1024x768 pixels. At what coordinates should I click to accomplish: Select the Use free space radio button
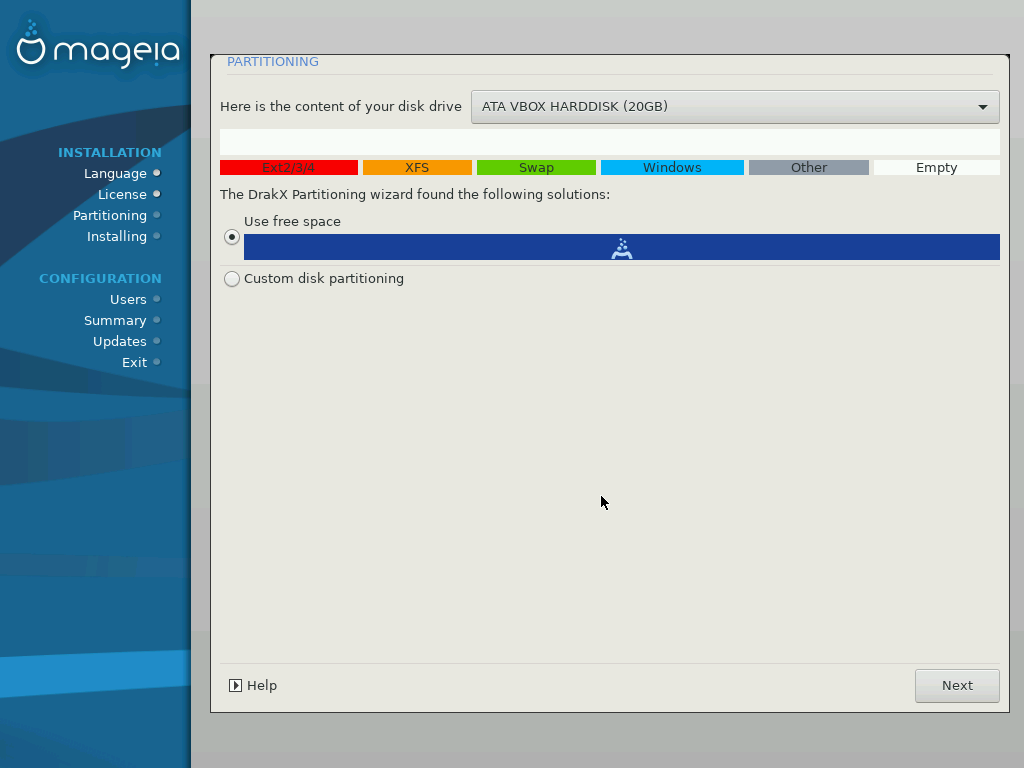point(232,237)
